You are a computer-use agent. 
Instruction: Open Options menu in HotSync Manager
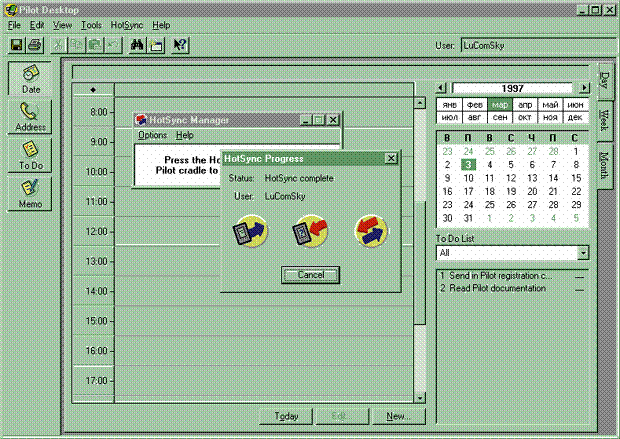[x=153, y=135]
